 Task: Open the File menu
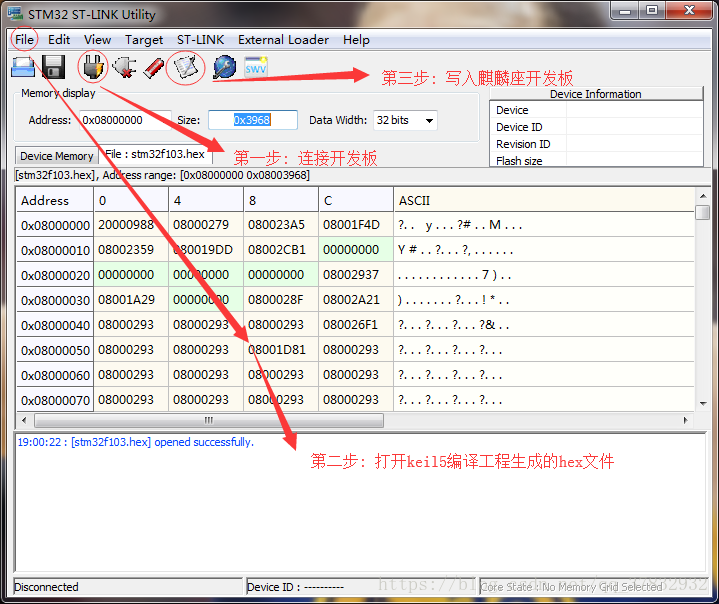pos(24,39)
